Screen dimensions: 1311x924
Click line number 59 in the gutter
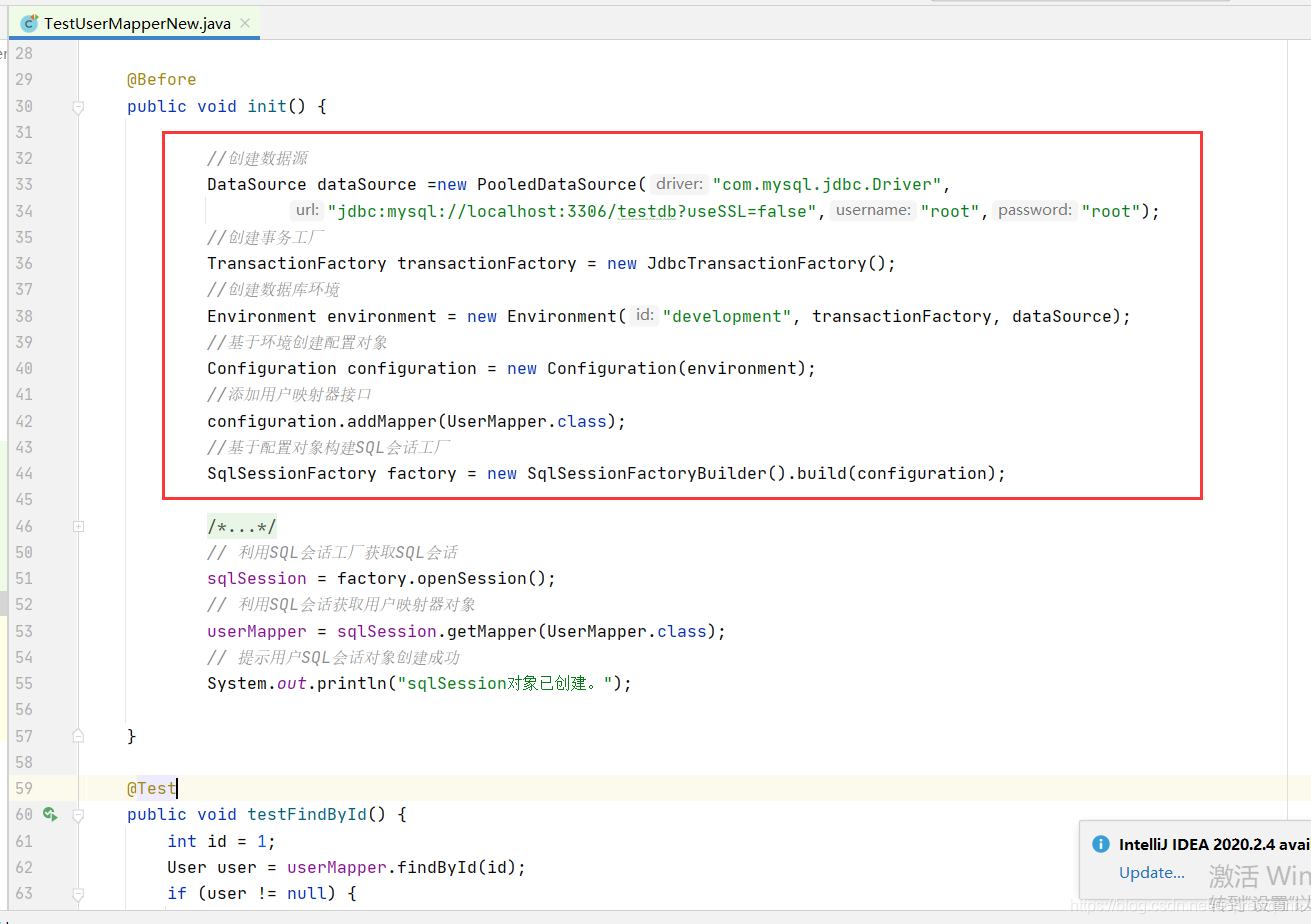coord(24,788)
